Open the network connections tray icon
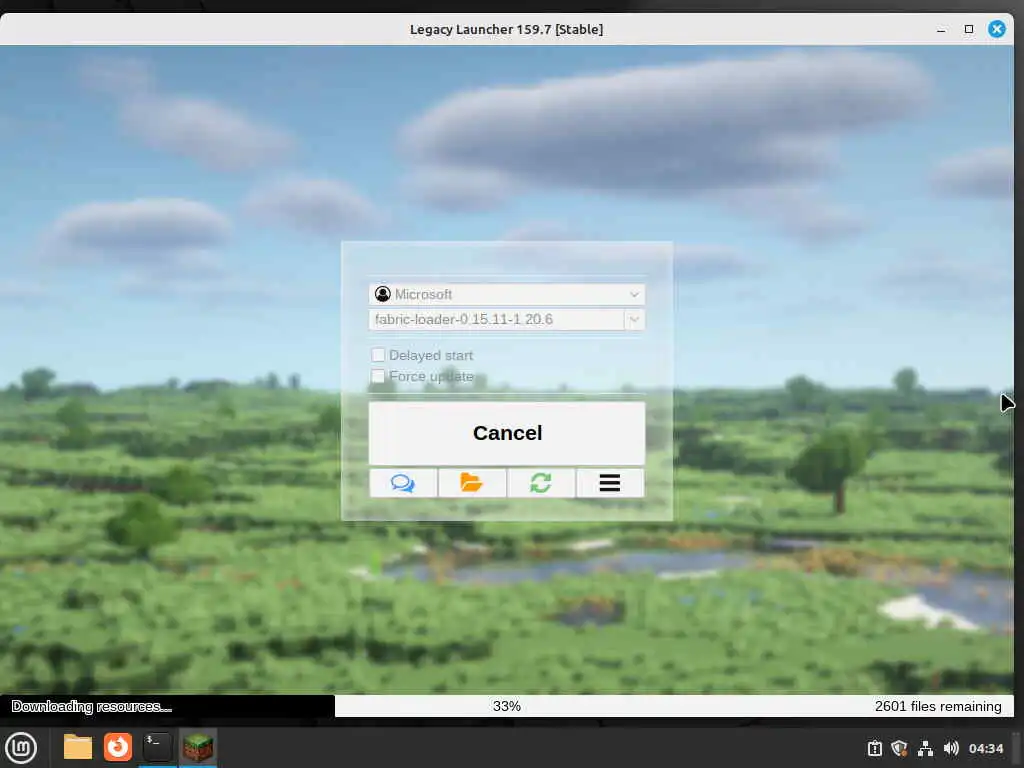The image size is (1024, 768). pos(925,748)
